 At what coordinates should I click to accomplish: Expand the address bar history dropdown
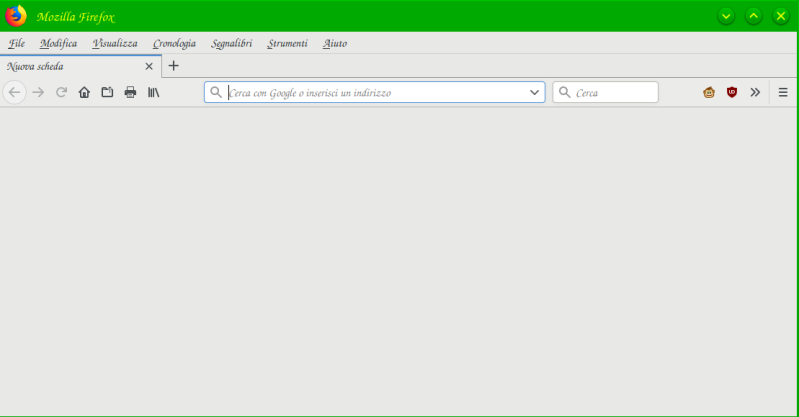(534, 92)
